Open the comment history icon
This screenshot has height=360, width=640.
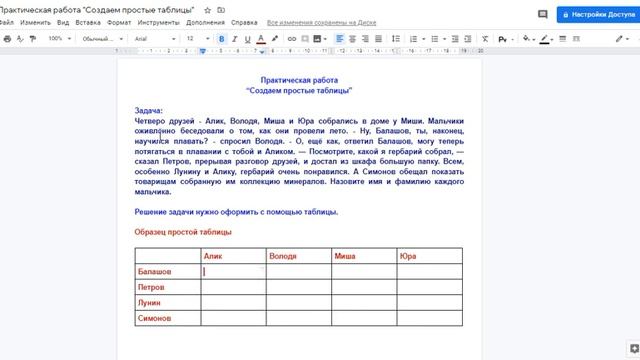(x=542, y=14)
